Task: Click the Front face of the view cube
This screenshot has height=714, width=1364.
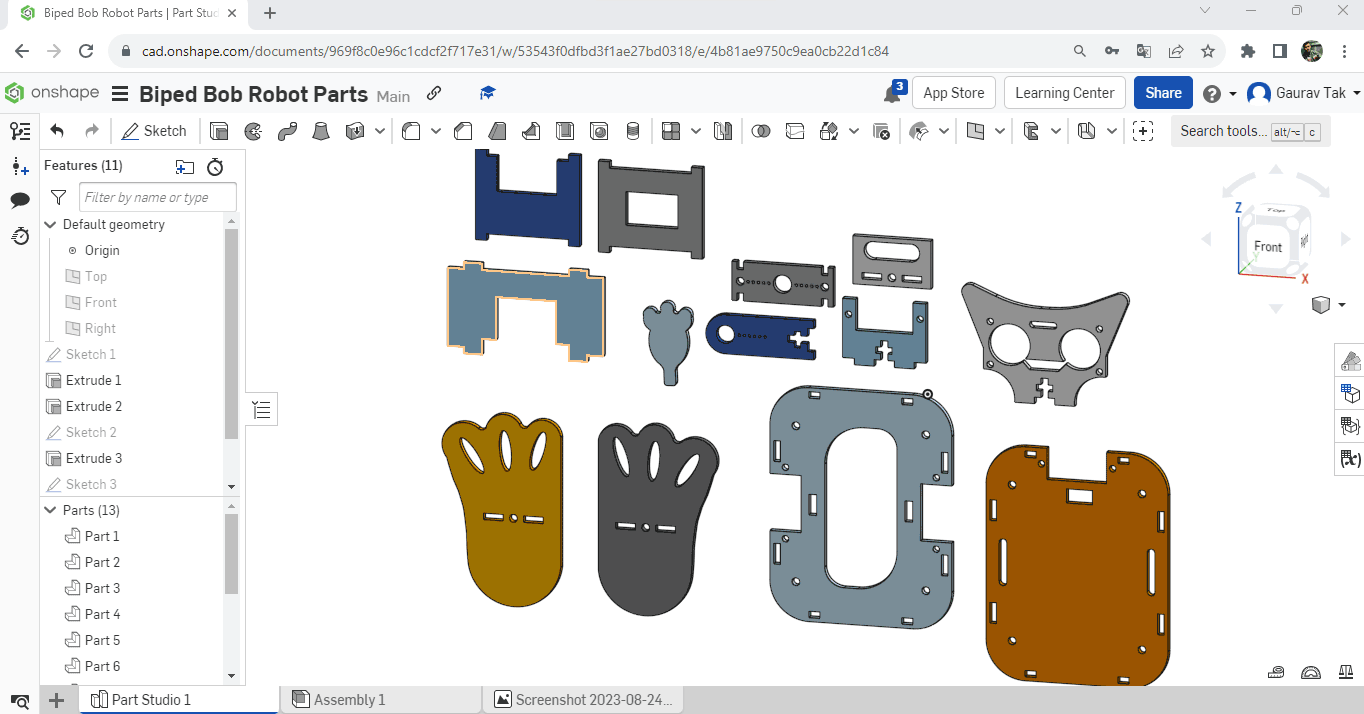Action: coord(1267,247)
